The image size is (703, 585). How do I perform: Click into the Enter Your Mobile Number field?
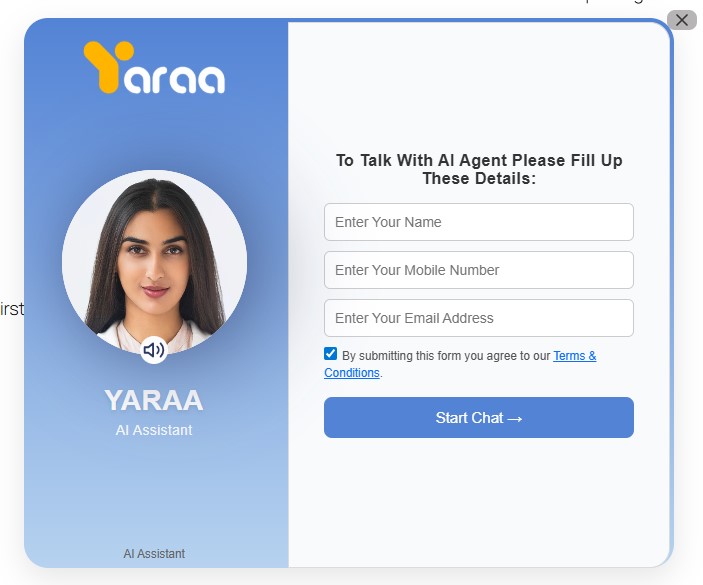pos(479,270)
